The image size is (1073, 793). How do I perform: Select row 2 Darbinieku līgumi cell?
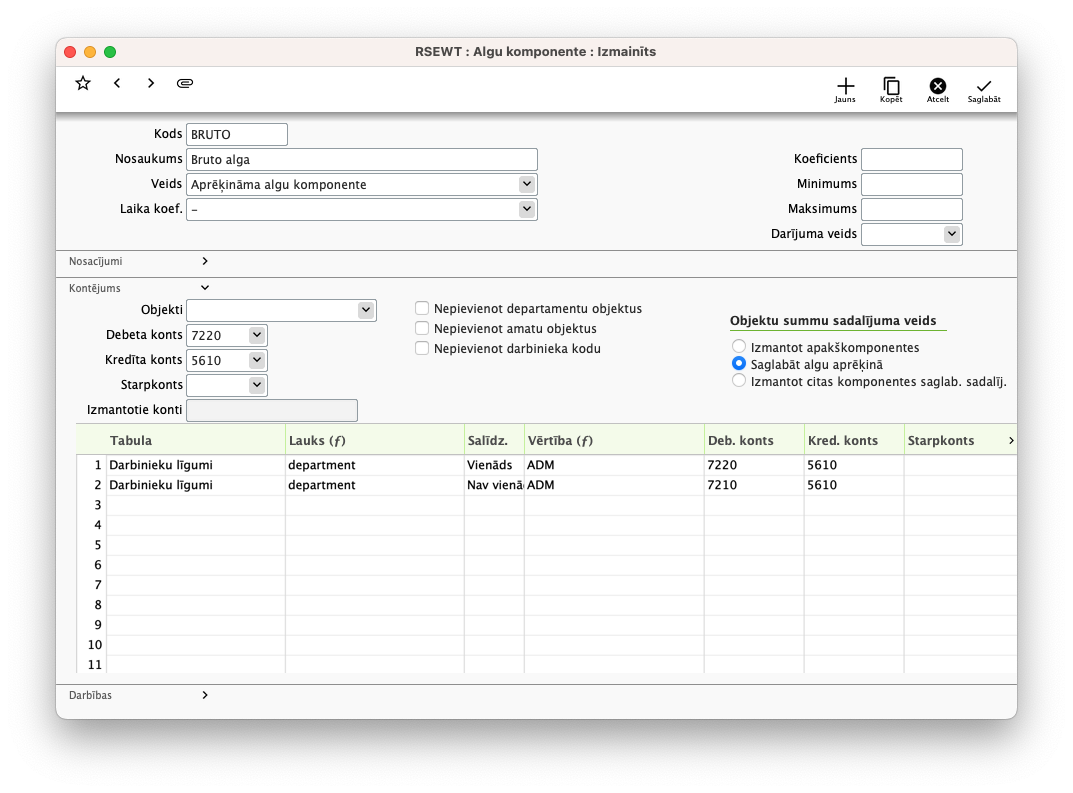(x=196, y=485)
